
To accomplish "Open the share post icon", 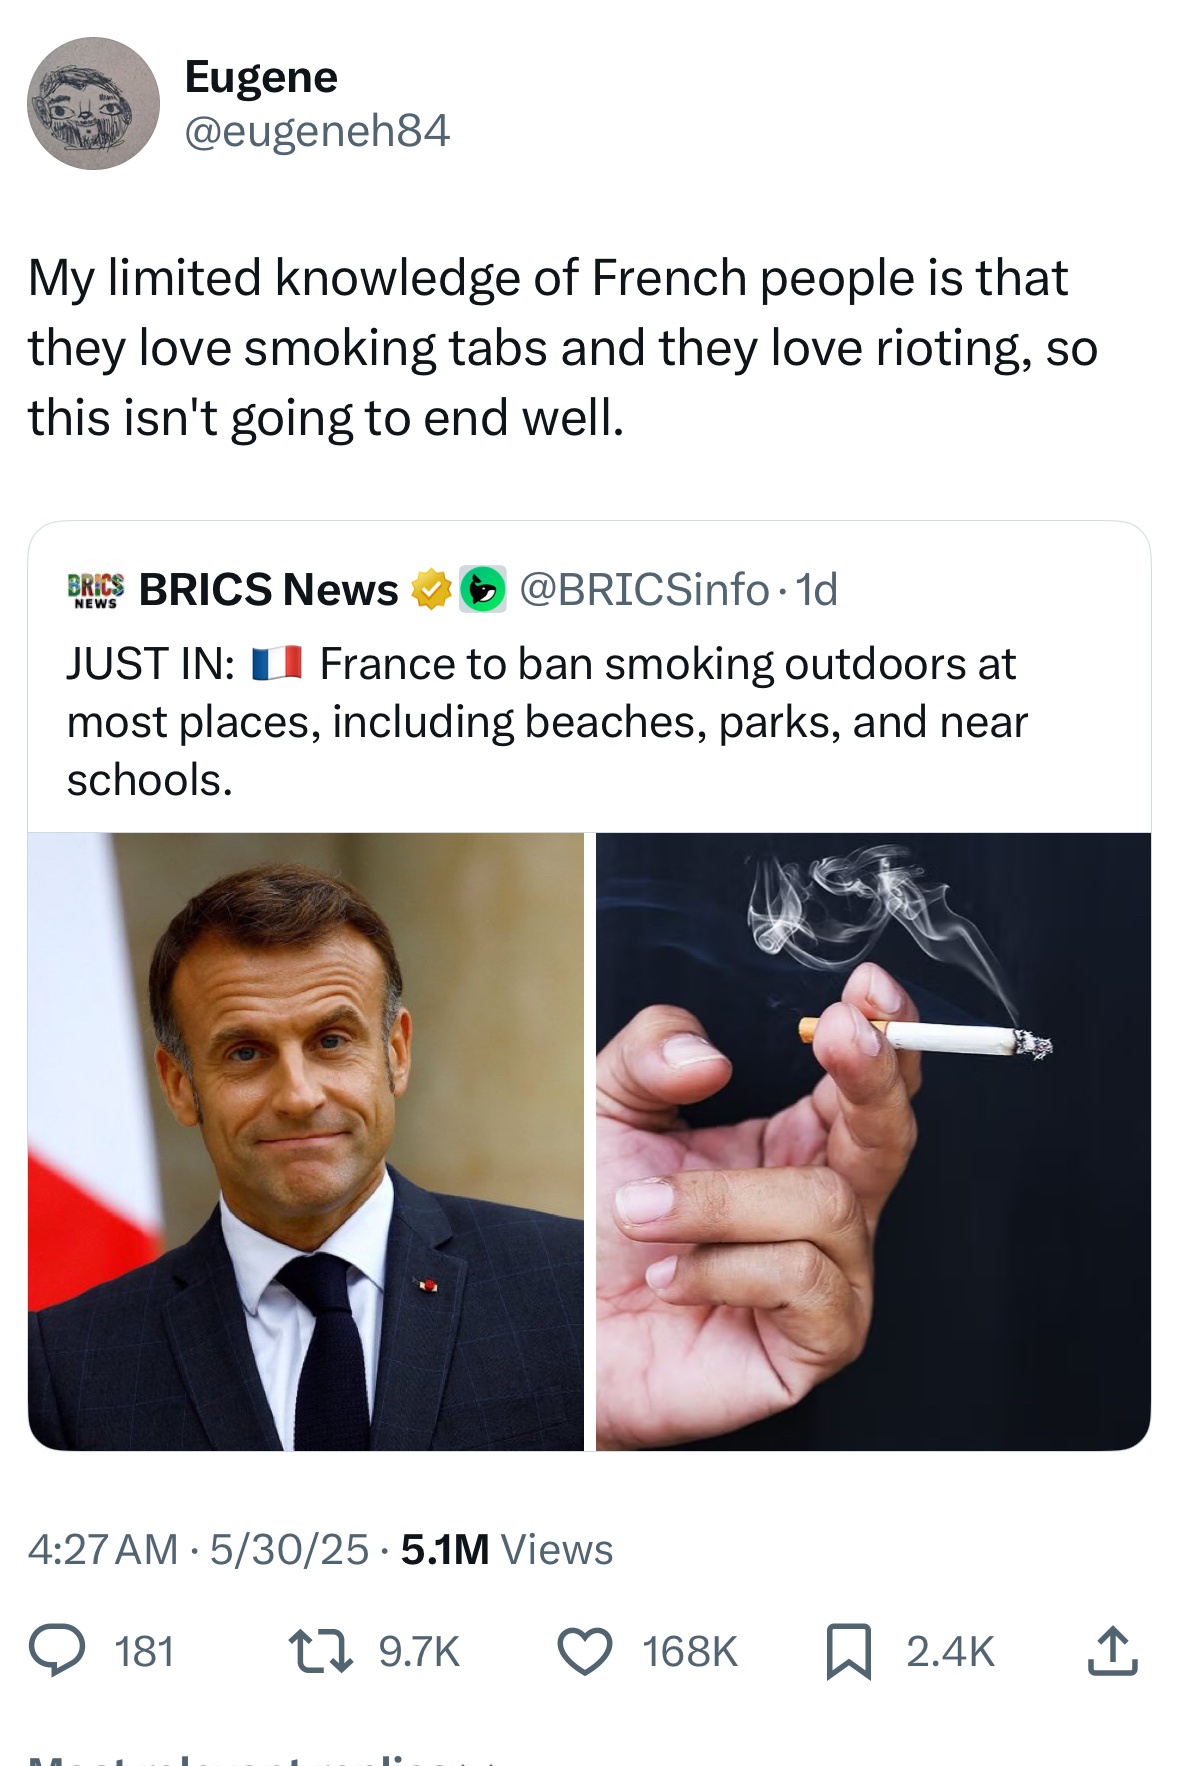I will tap(1112, 1650).
